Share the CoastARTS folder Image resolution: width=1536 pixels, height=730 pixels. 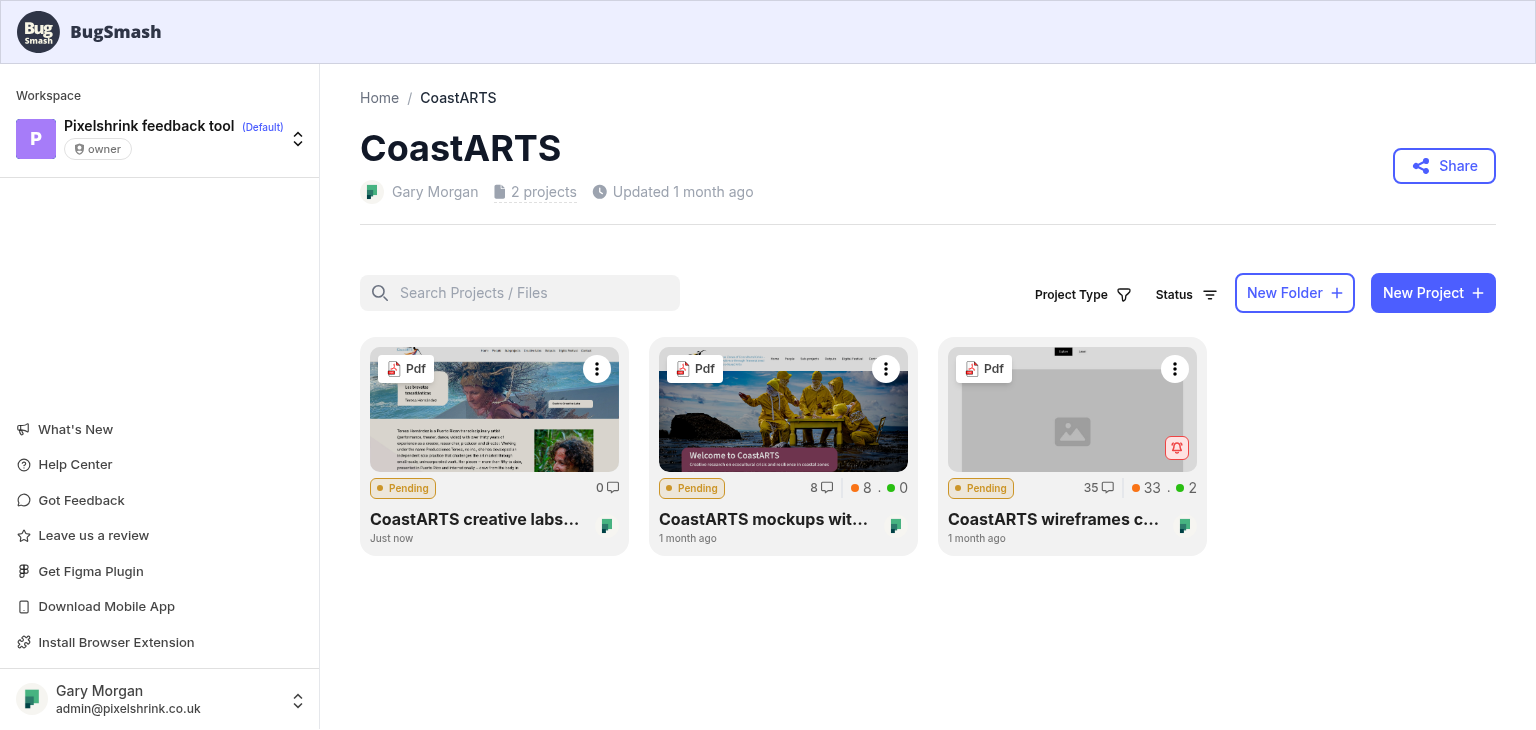1444,166
